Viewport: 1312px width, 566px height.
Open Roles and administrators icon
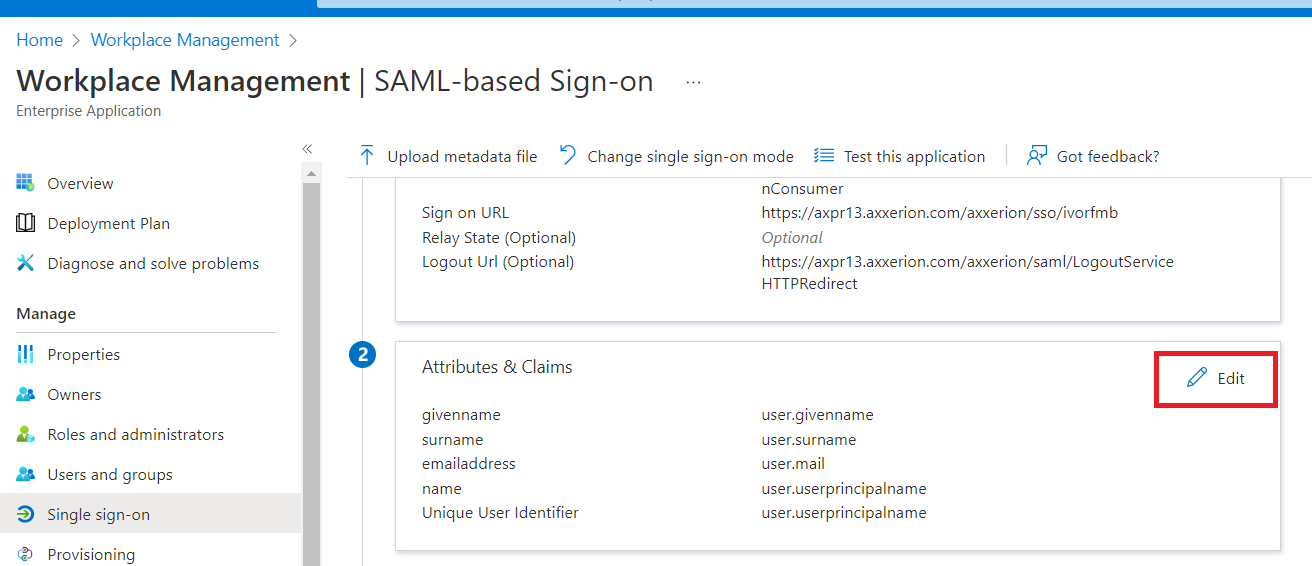coord(26,434)
